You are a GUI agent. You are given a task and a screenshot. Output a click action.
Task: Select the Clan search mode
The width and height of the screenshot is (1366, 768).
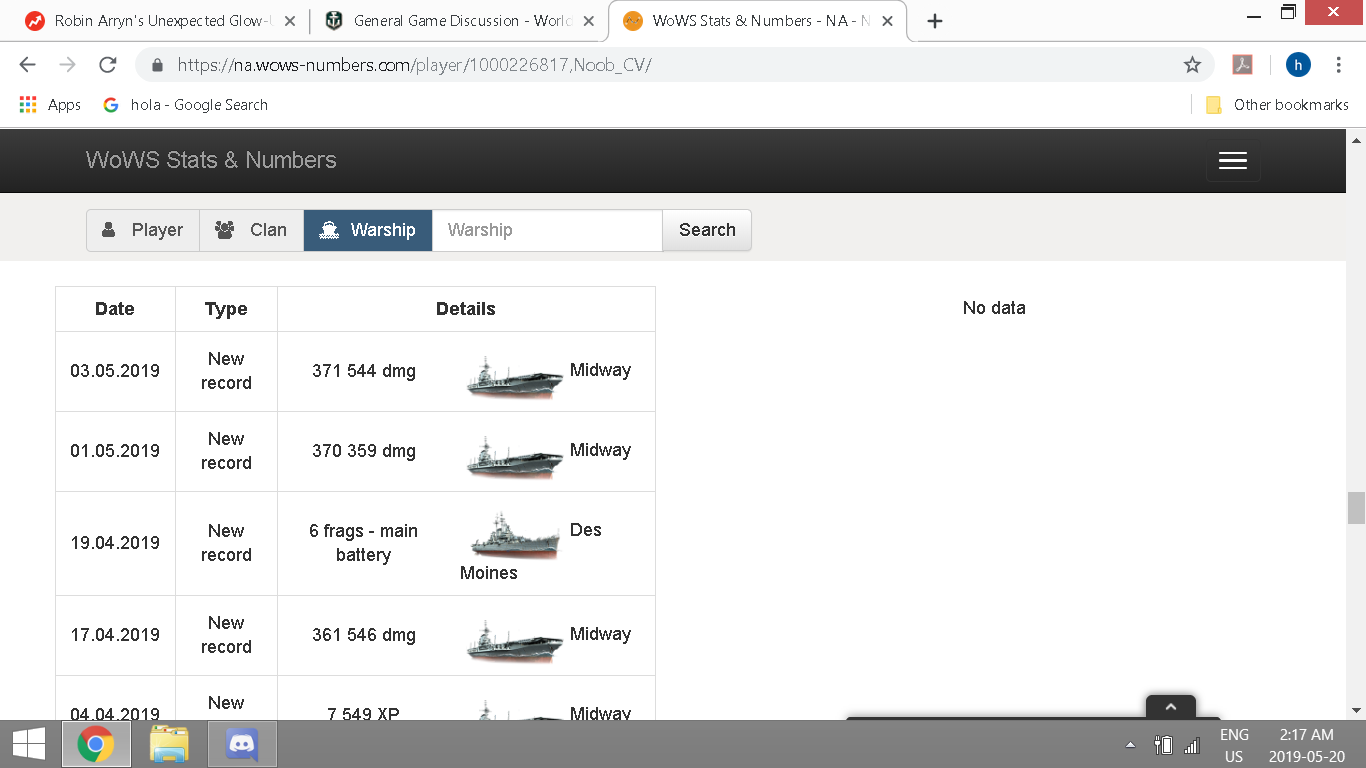252,230
